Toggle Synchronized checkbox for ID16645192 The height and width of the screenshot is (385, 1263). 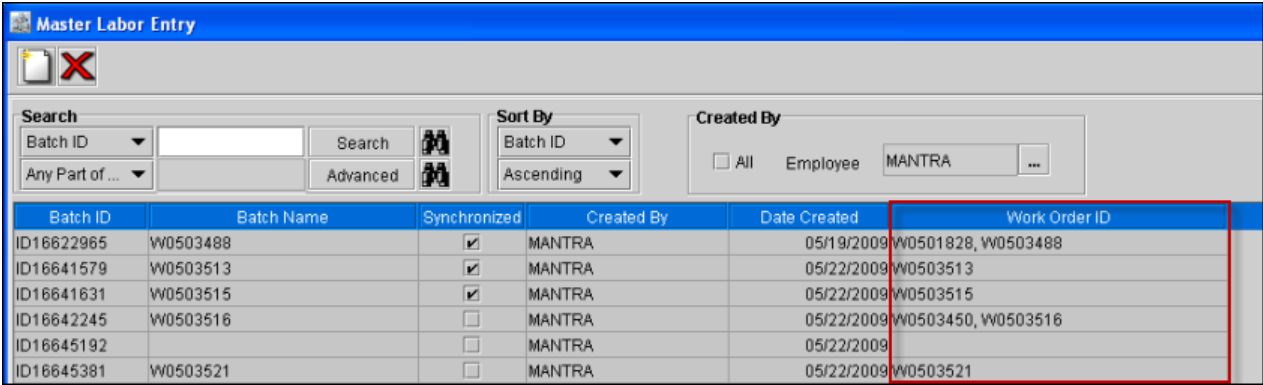[473, 346]
